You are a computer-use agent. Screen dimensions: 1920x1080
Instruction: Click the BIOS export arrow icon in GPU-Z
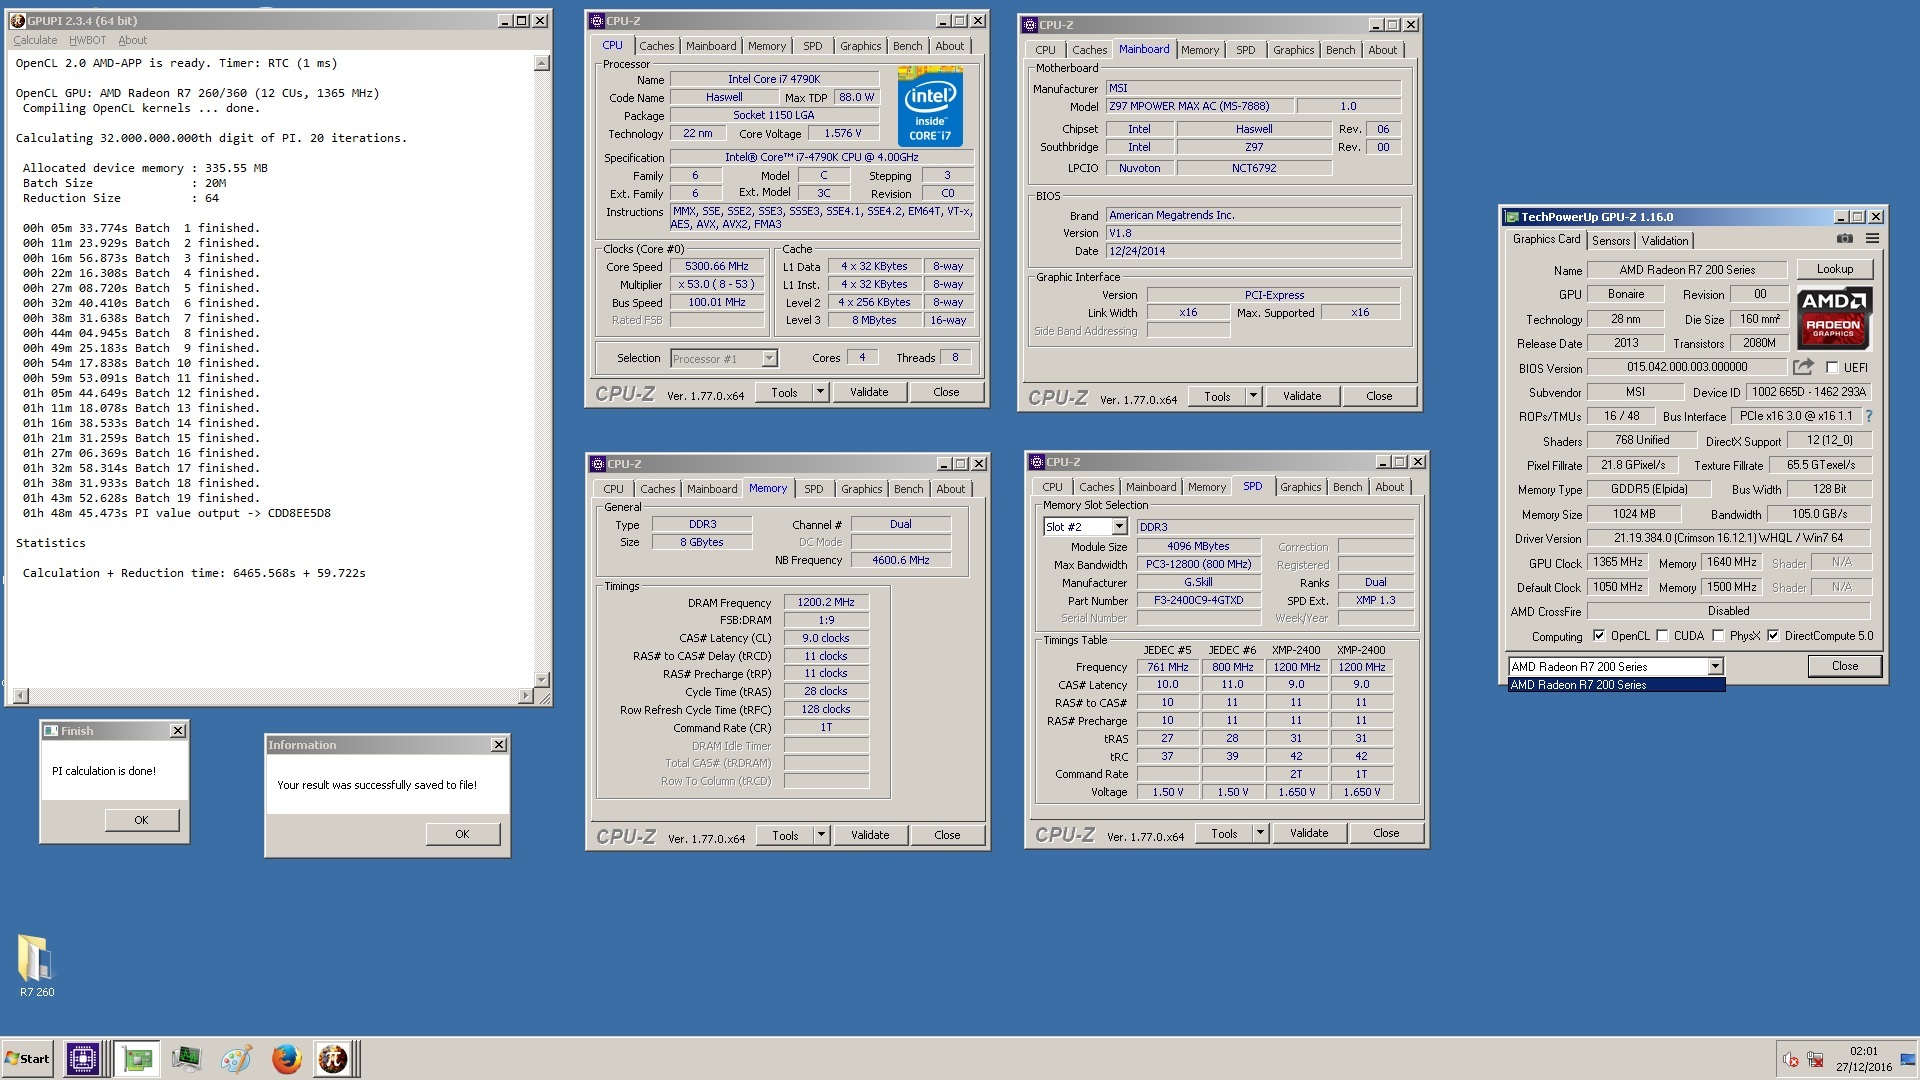[x=1803, y=367]
